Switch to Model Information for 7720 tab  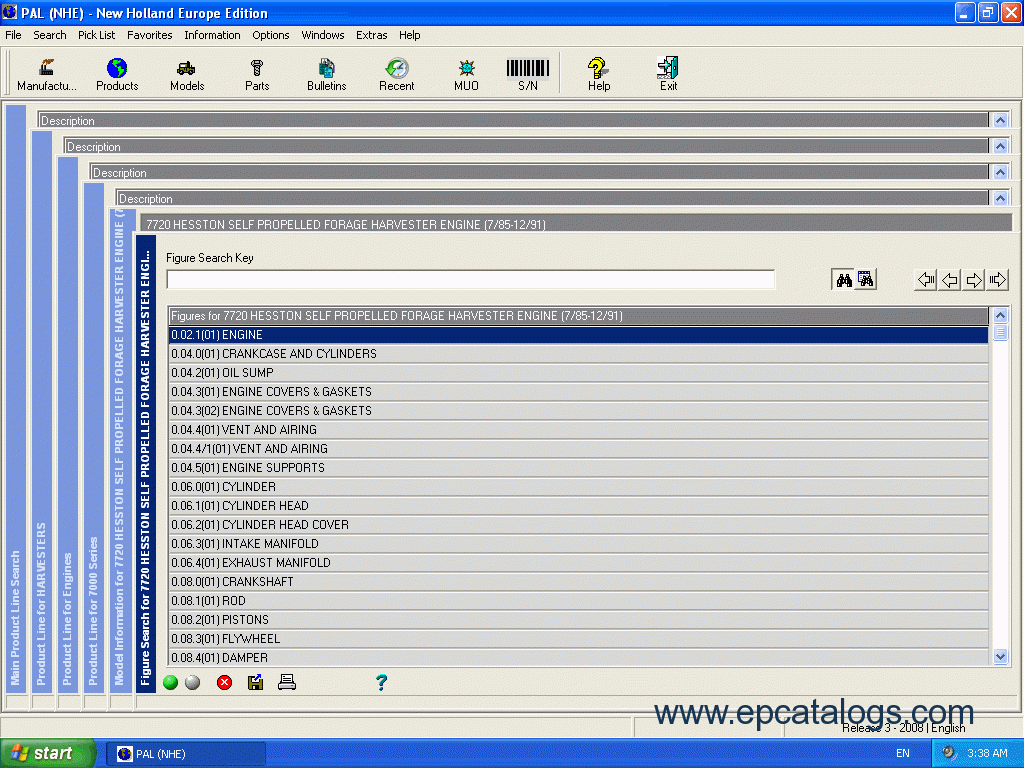[120, 451]
